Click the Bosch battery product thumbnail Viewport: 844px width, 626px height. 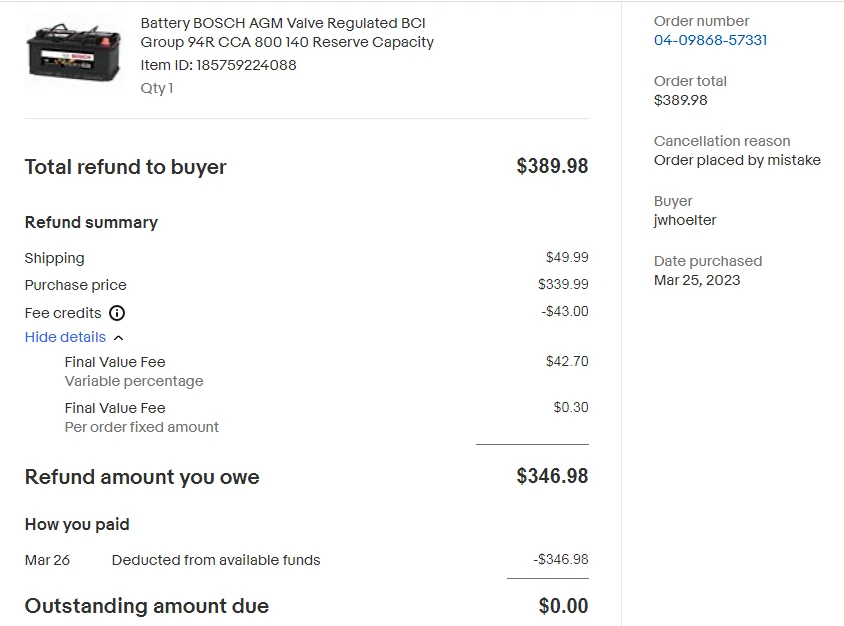point(74,54)
